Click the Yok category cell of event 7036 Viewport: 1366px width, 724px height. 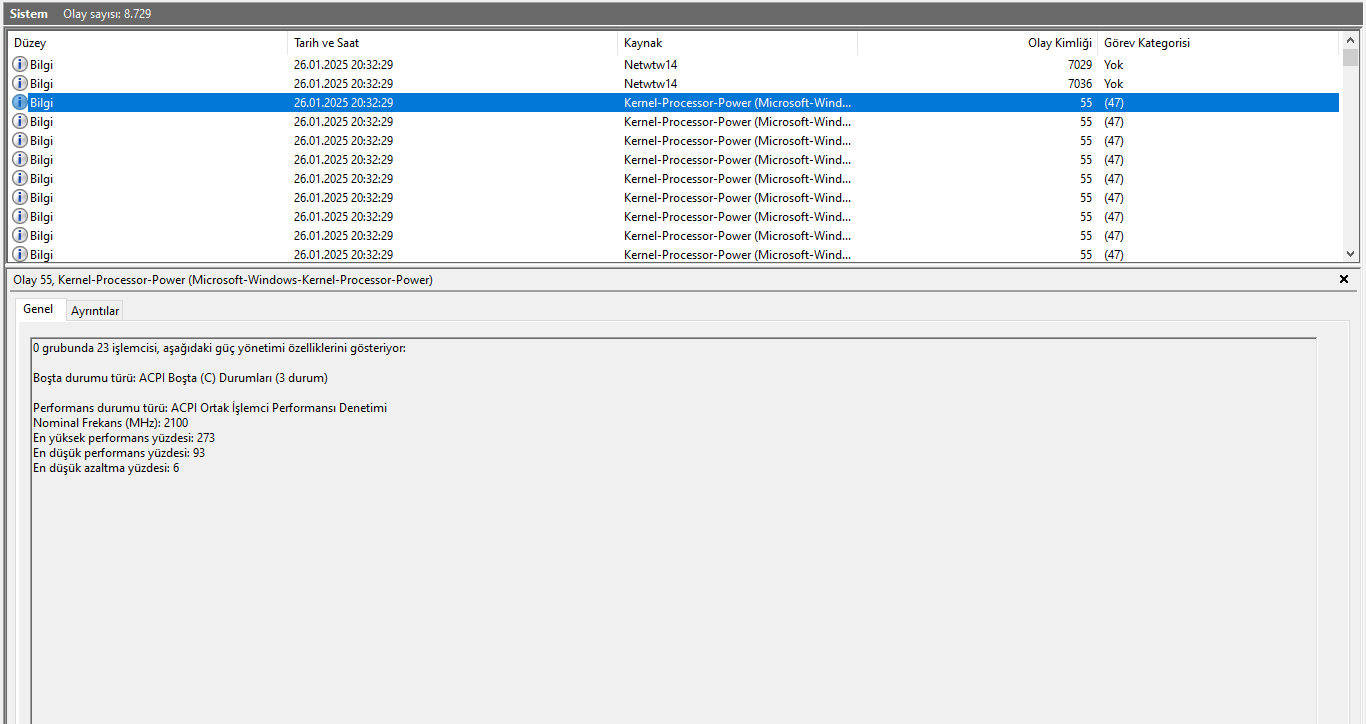(1113, 84)
